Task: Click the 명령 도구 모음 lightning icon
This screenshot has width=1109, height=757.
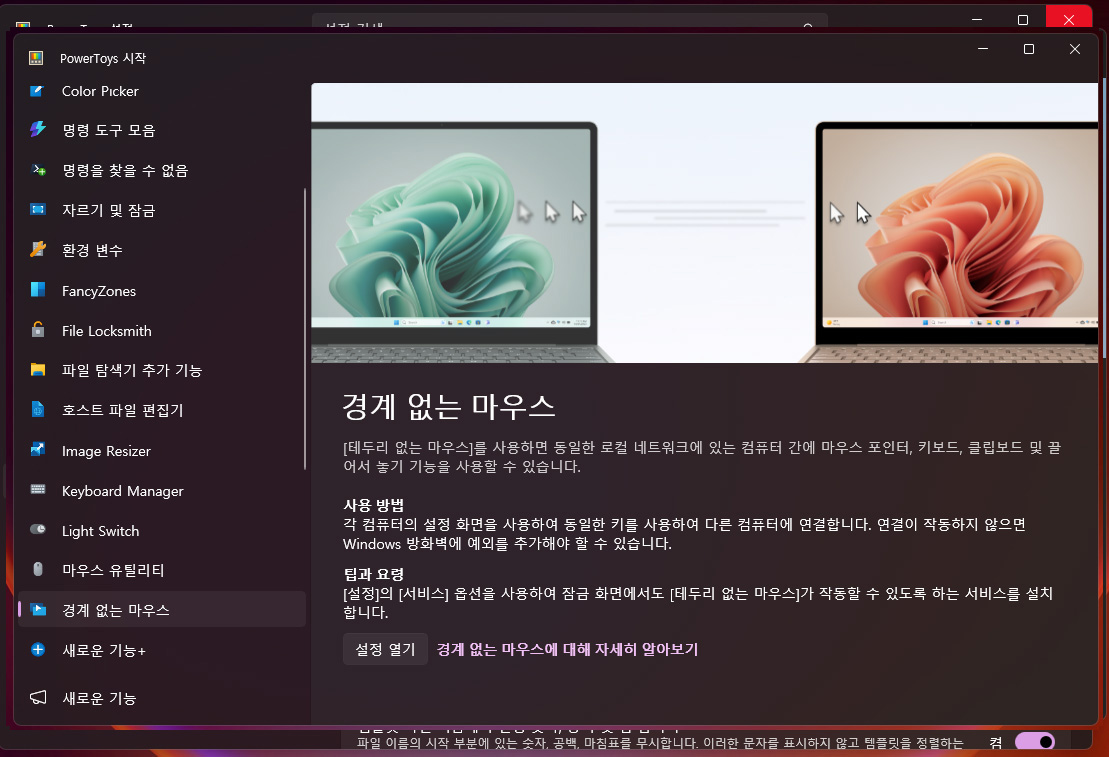Action: (x=37, y=129)
